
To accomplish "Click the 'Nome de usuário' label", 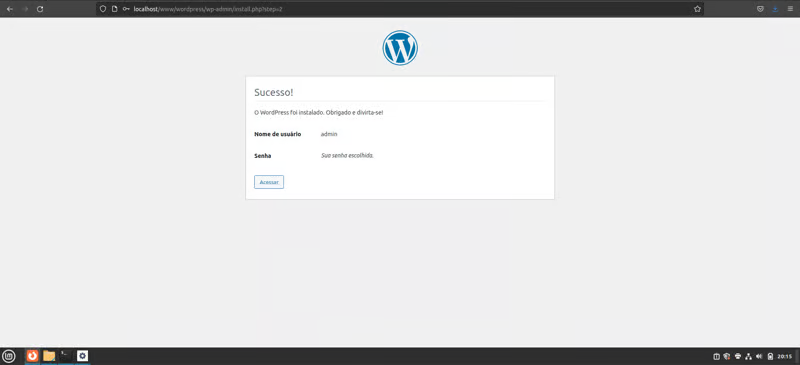I will (x=278, y=134).
